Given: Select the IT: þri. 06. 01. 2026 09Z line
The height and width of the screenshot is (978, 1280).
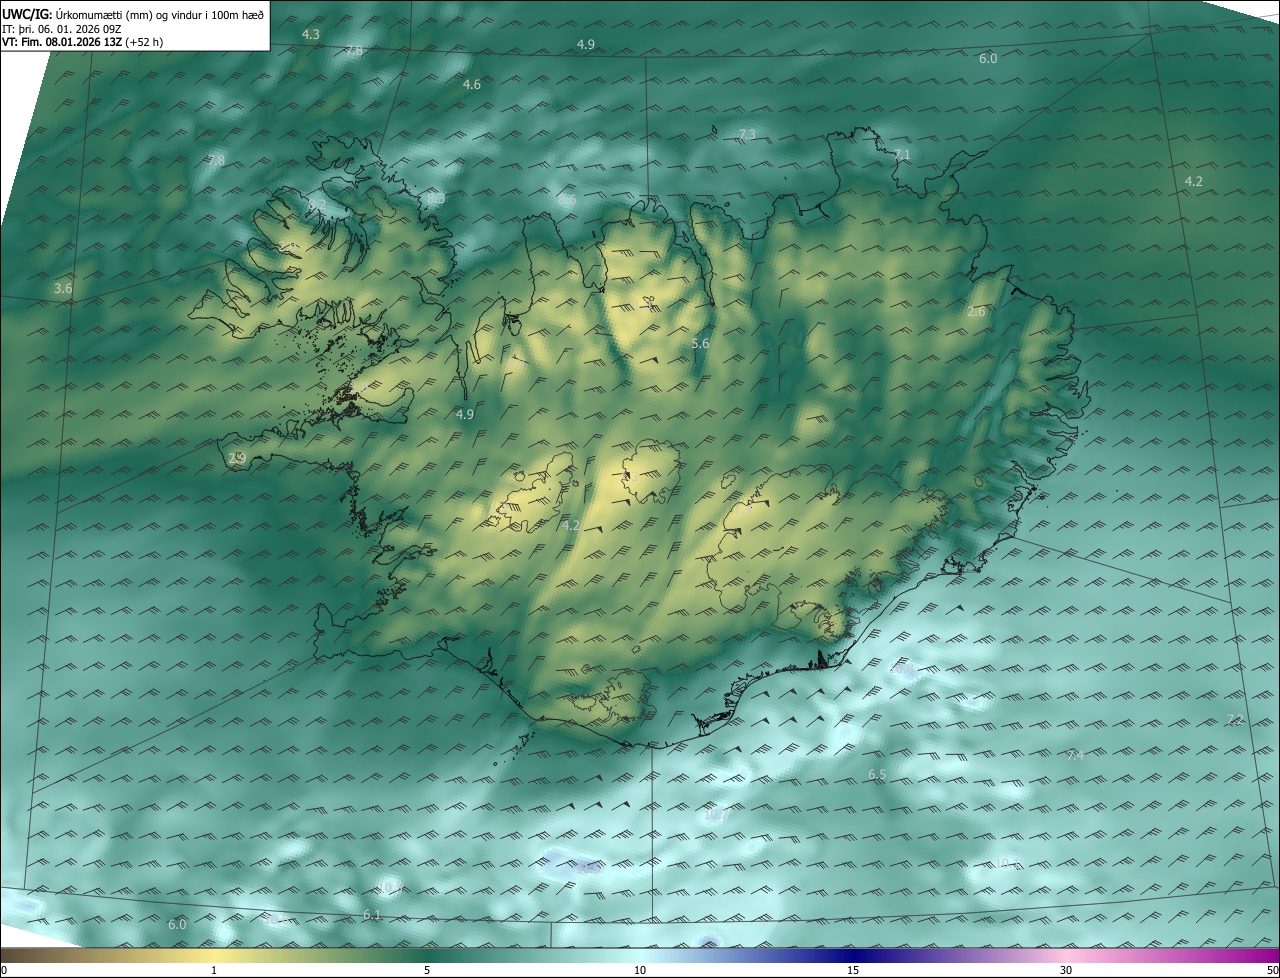Looking at the screenshot, I should [62, 29].
